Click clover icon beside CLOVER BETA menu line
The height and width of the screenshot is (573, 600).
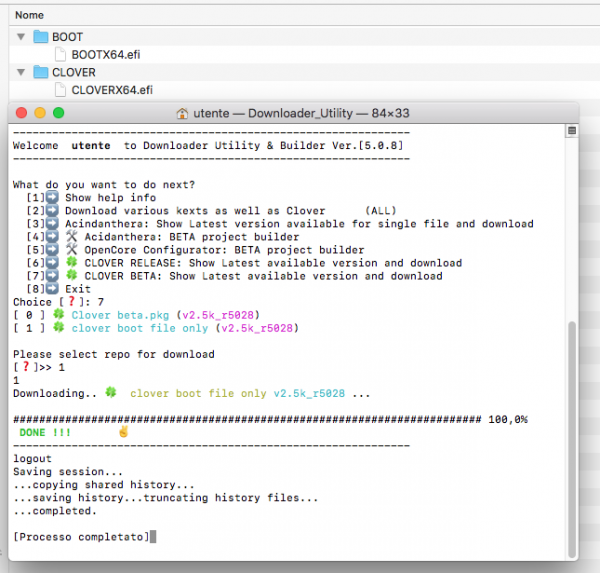(x=72, y=275)
